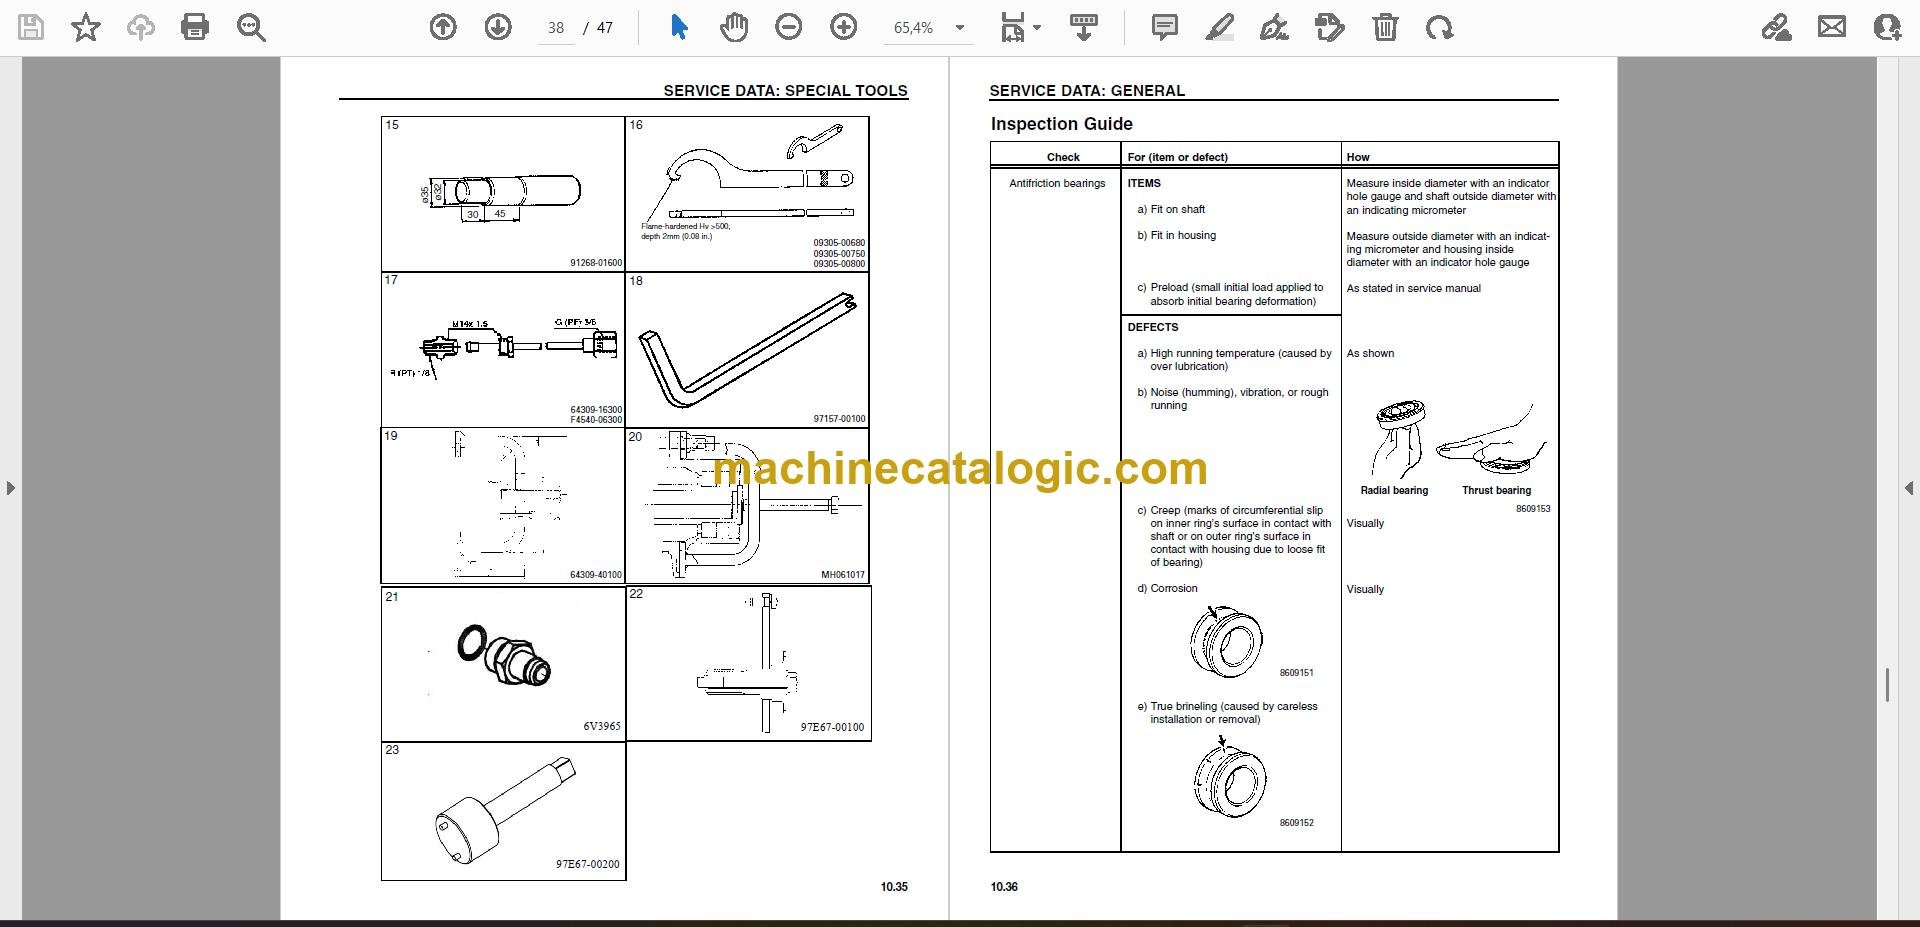Rotate the page view icon
The width and height of the screenshot is (1920, 927).
coord(1440,28)
